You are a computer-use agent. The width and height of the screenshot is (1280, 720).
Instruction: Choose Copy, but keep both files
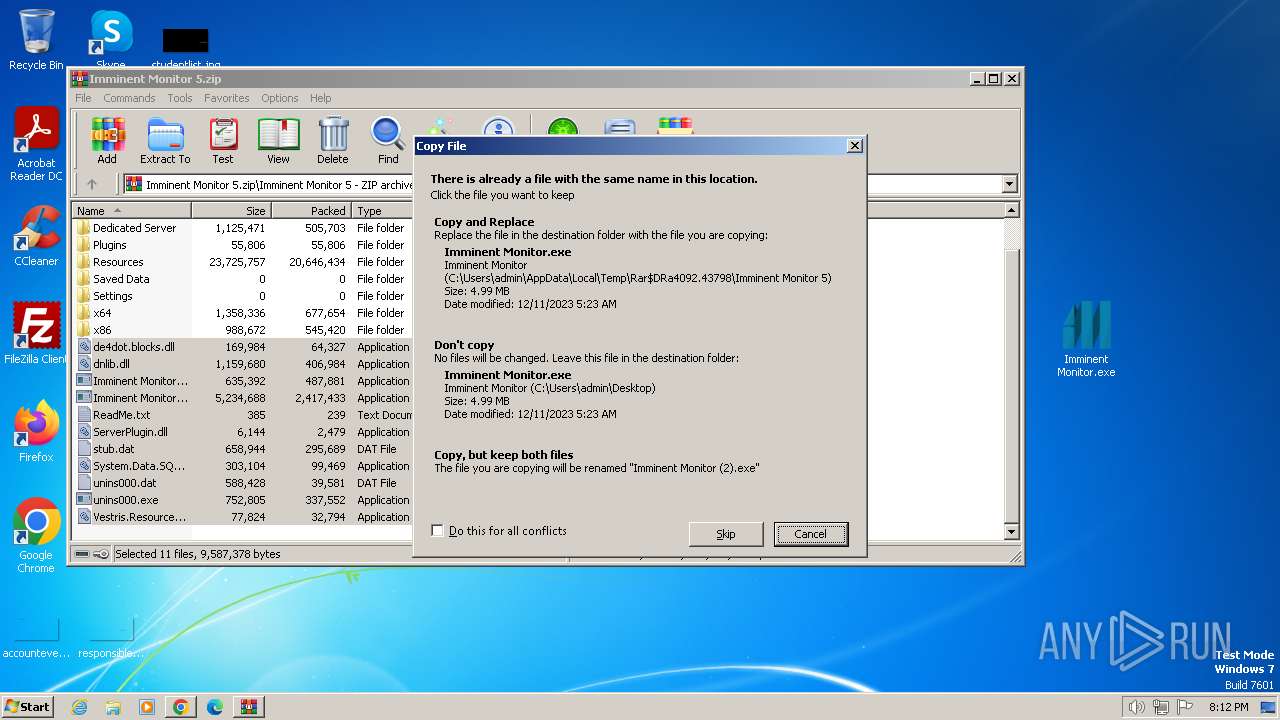tap(640, 461)
